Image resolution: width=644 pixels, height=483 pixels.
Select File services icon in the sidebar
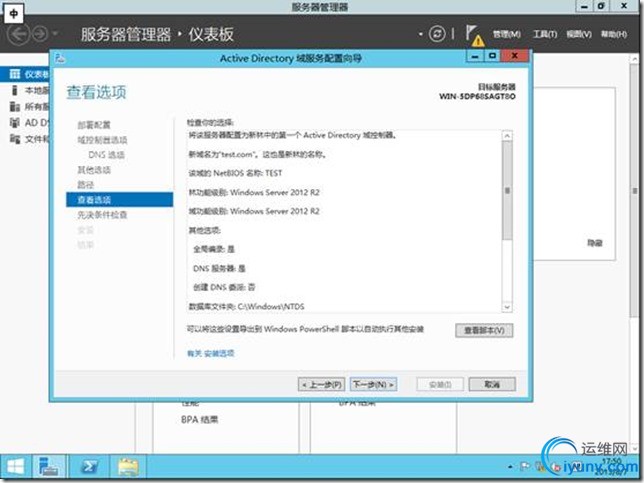pos(15,139)
